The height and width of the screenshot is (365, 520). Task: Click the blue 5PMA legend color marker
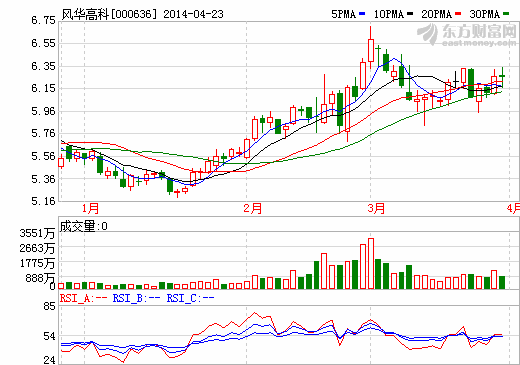tap(362, 14)
